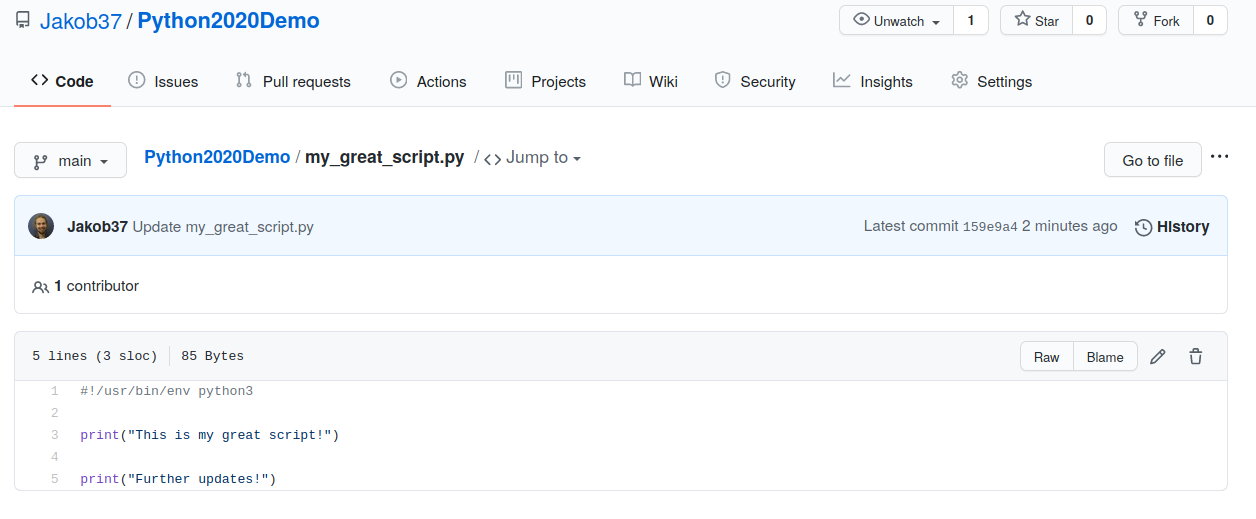This screenshot has height=519, width=1256.
Task: Click code line print("Further updates!")
Action: 178,479
